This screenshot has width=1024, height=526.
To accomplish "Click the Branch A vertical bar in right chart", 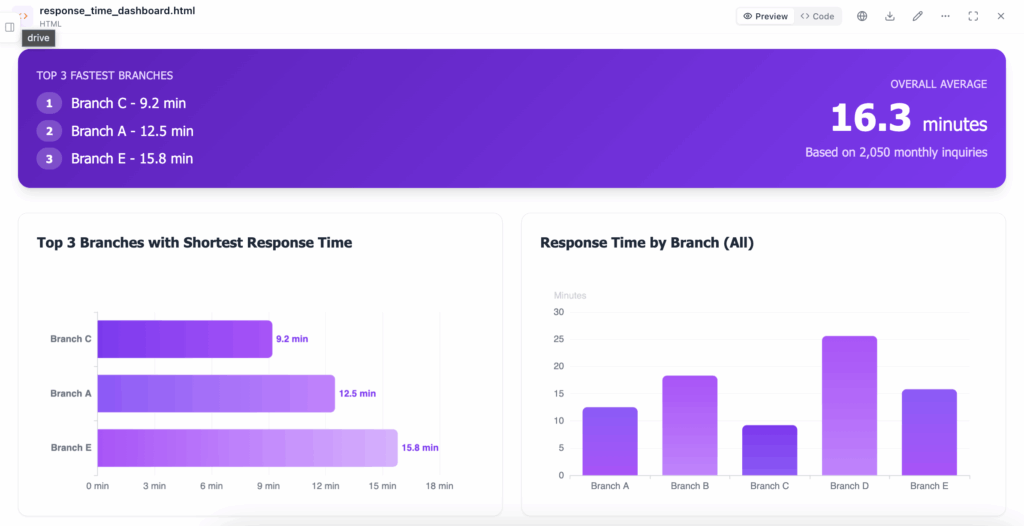I will click(x=610, y=441).
